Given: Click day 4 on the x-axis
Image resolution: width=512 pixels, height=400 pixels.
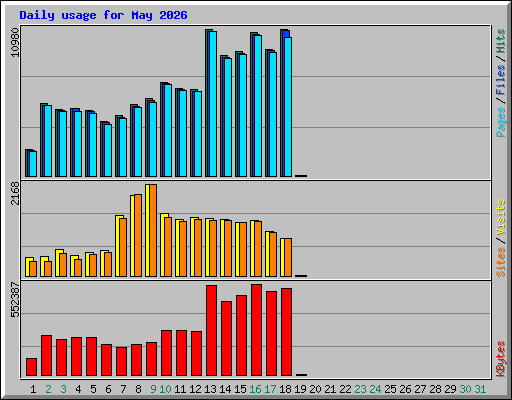Looking at the screenshot, I should click(78, 389).
